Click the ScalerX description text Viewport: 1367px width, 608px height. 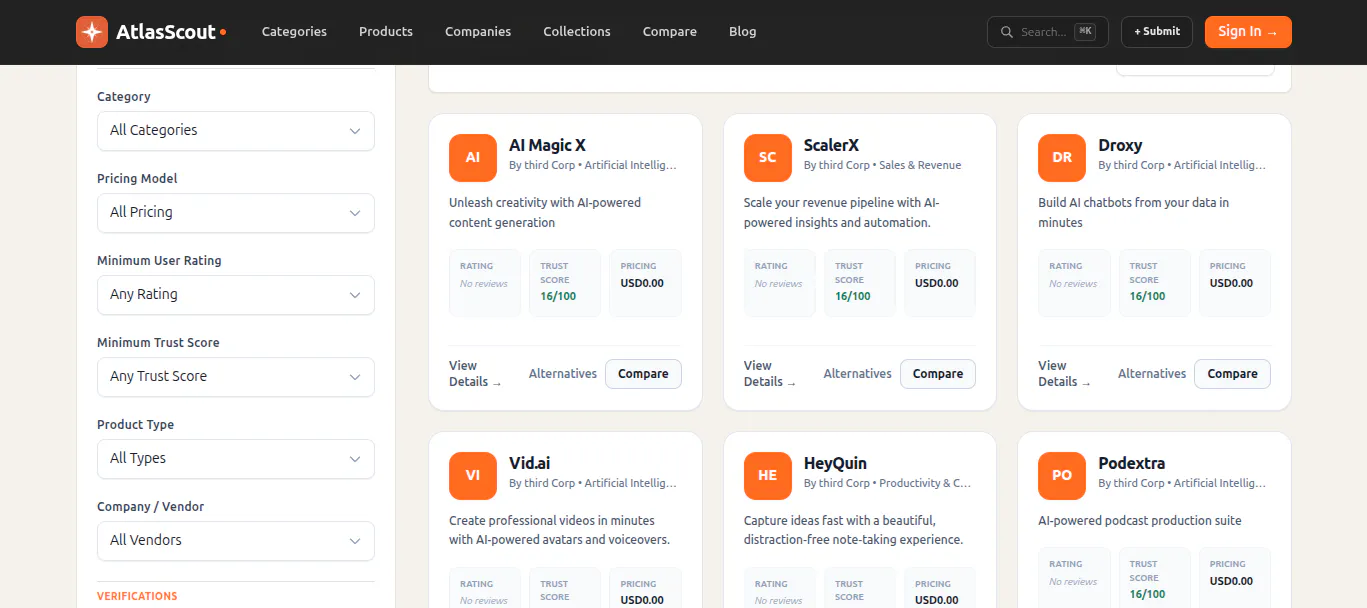click(x=842, y=213)
